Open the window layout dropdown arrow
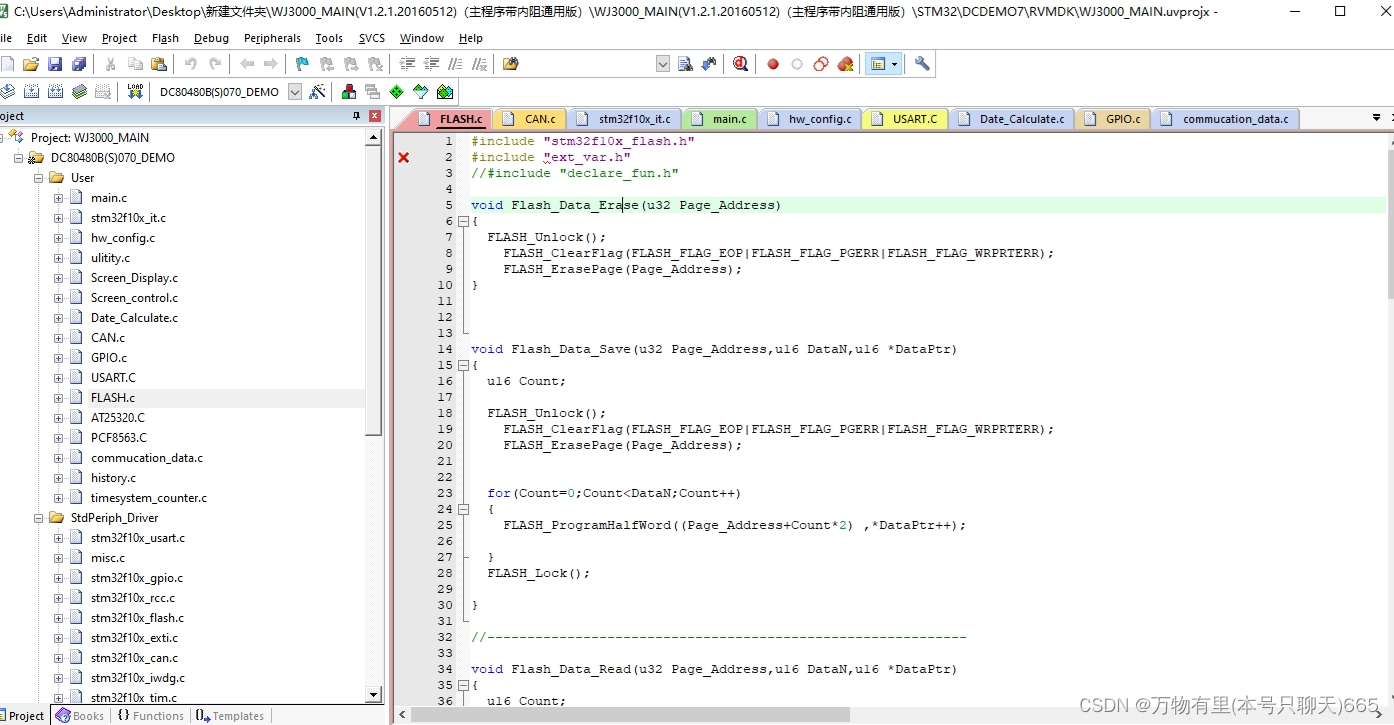Image resolution: width=1394 pixels, height=725 pixels. click(894, 64)
